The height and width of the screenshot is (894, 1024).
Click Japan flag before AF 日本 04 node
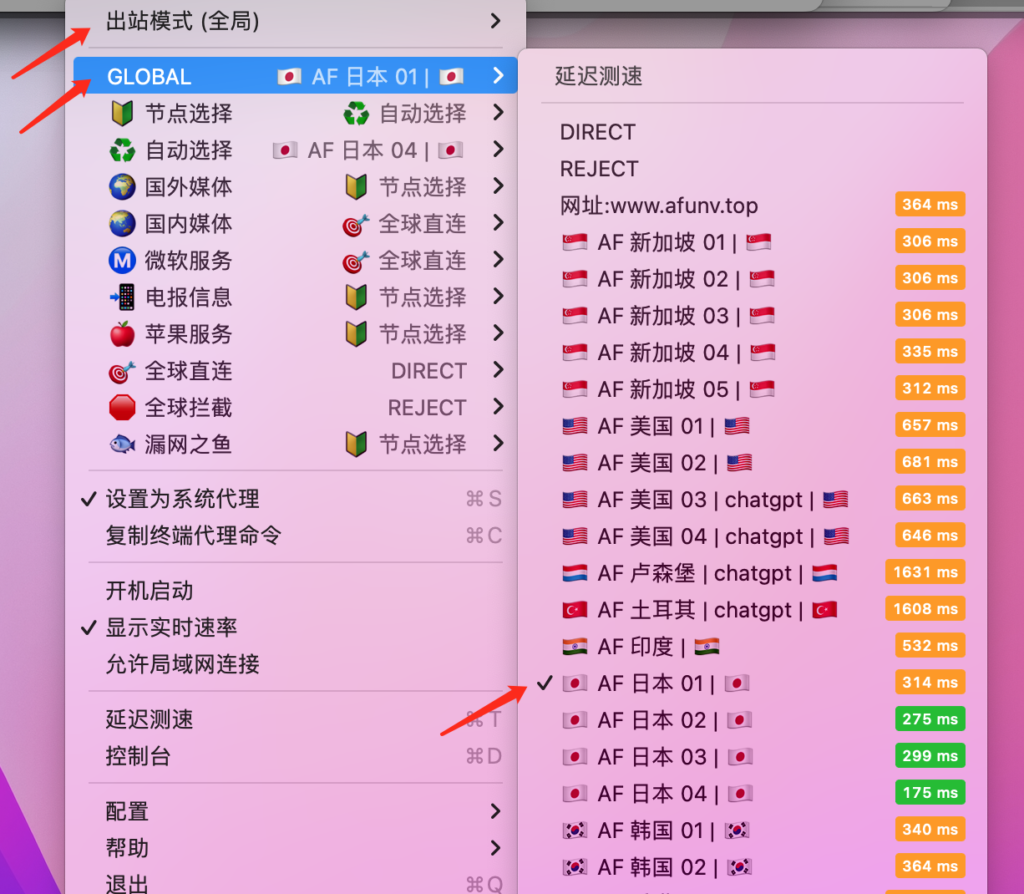click(x=575, y=794)
